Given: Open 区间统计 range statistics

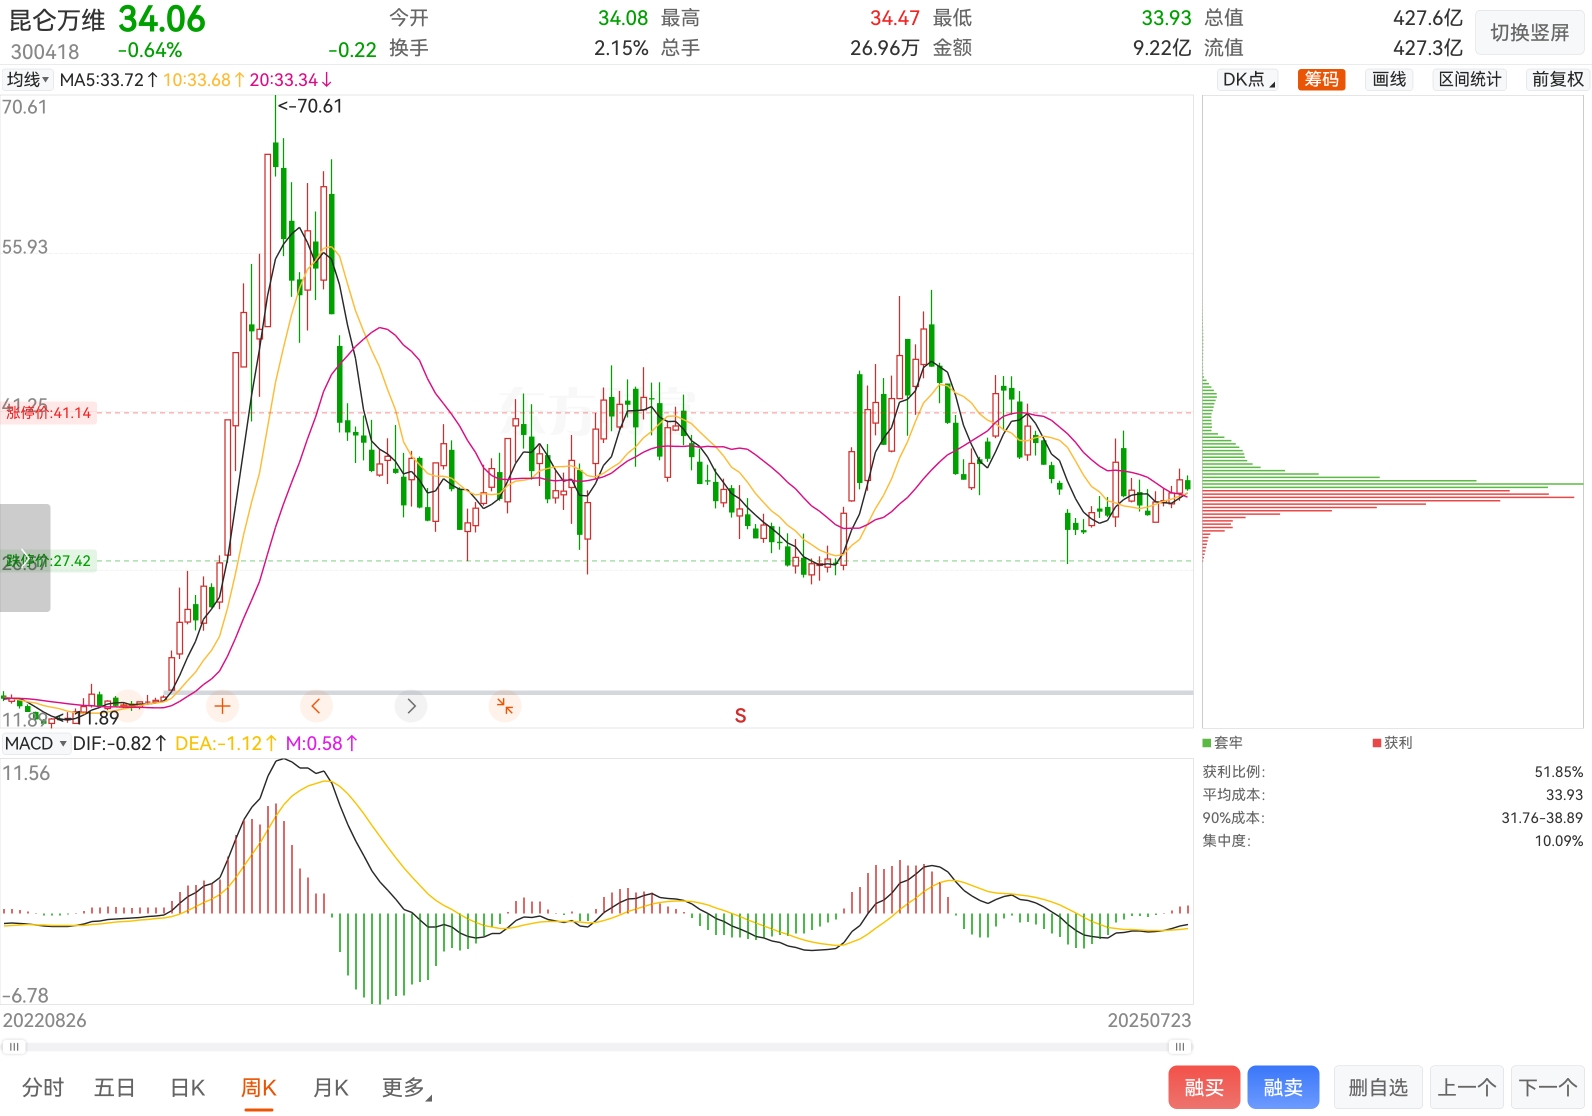Looking at the screenshot, I should [x=1470, y=79].
